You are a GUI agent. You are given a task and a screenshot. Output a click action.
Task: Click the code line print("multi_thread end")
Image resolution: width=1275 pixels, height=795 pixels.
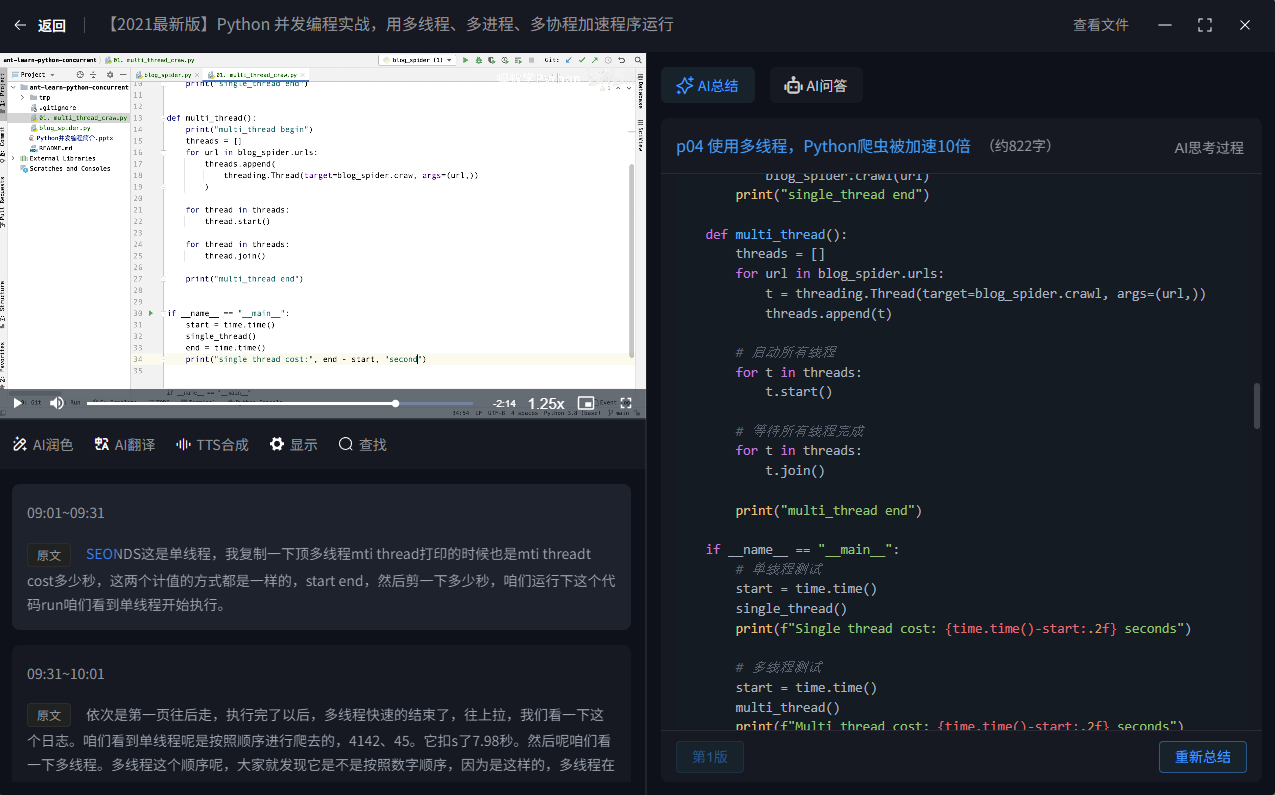828,511
